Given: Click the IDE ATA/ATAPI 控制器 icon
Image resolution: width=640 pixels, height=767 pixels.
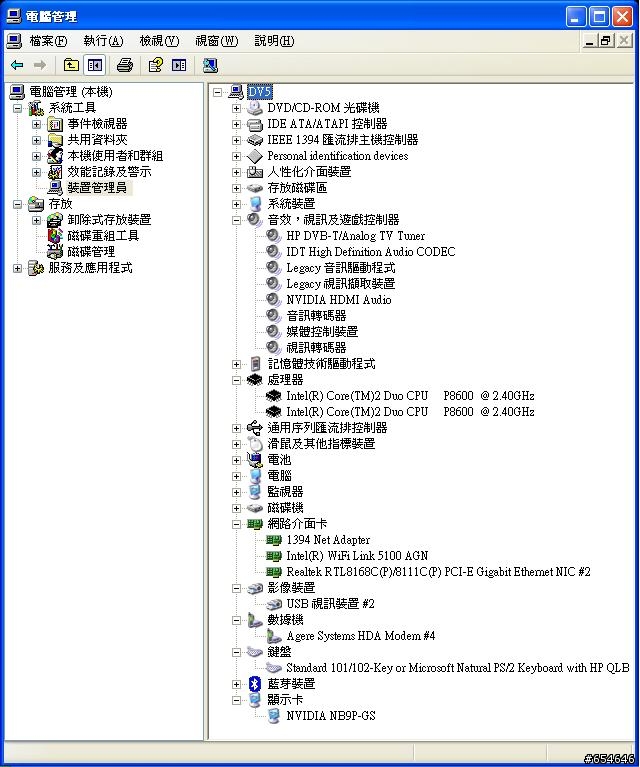Looking at the screenshot, I should [x=255, y=124].
